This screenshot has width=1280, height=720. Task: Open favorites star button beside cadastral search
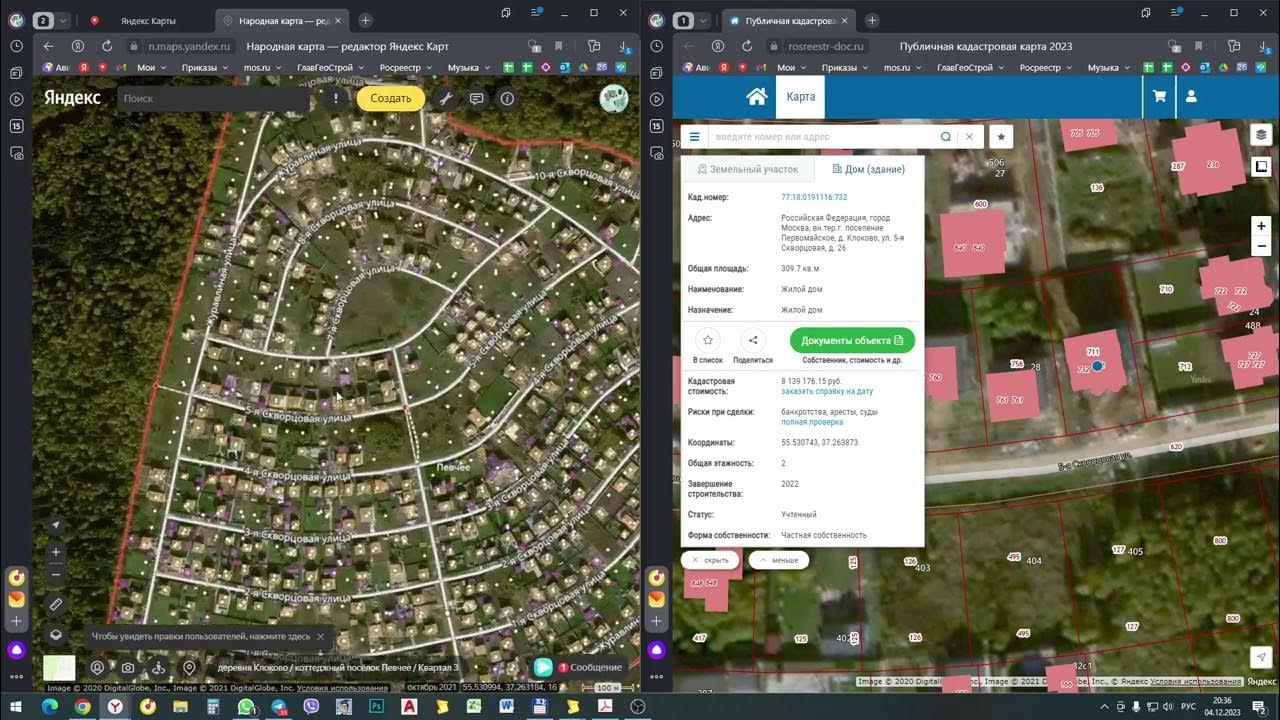pyautogui.click(x=1001, y=137)
